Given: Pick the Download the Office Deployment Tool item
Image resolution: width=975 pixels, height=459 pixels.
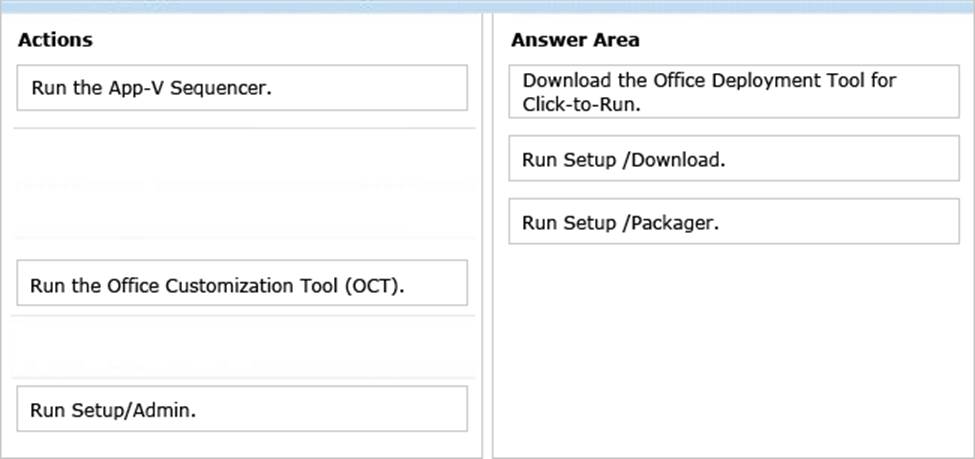Looking at the screenshot, I should [734, 91].
